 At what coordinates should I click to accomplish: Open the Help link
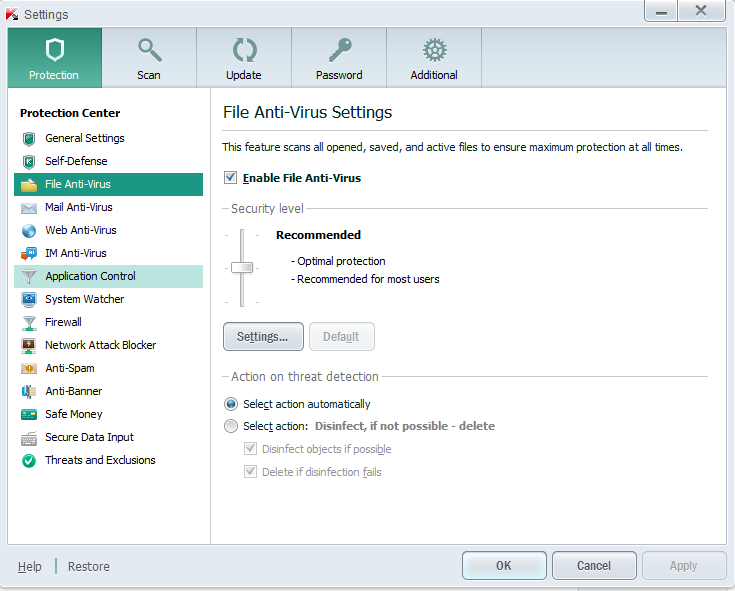click(x=30, y=567)
